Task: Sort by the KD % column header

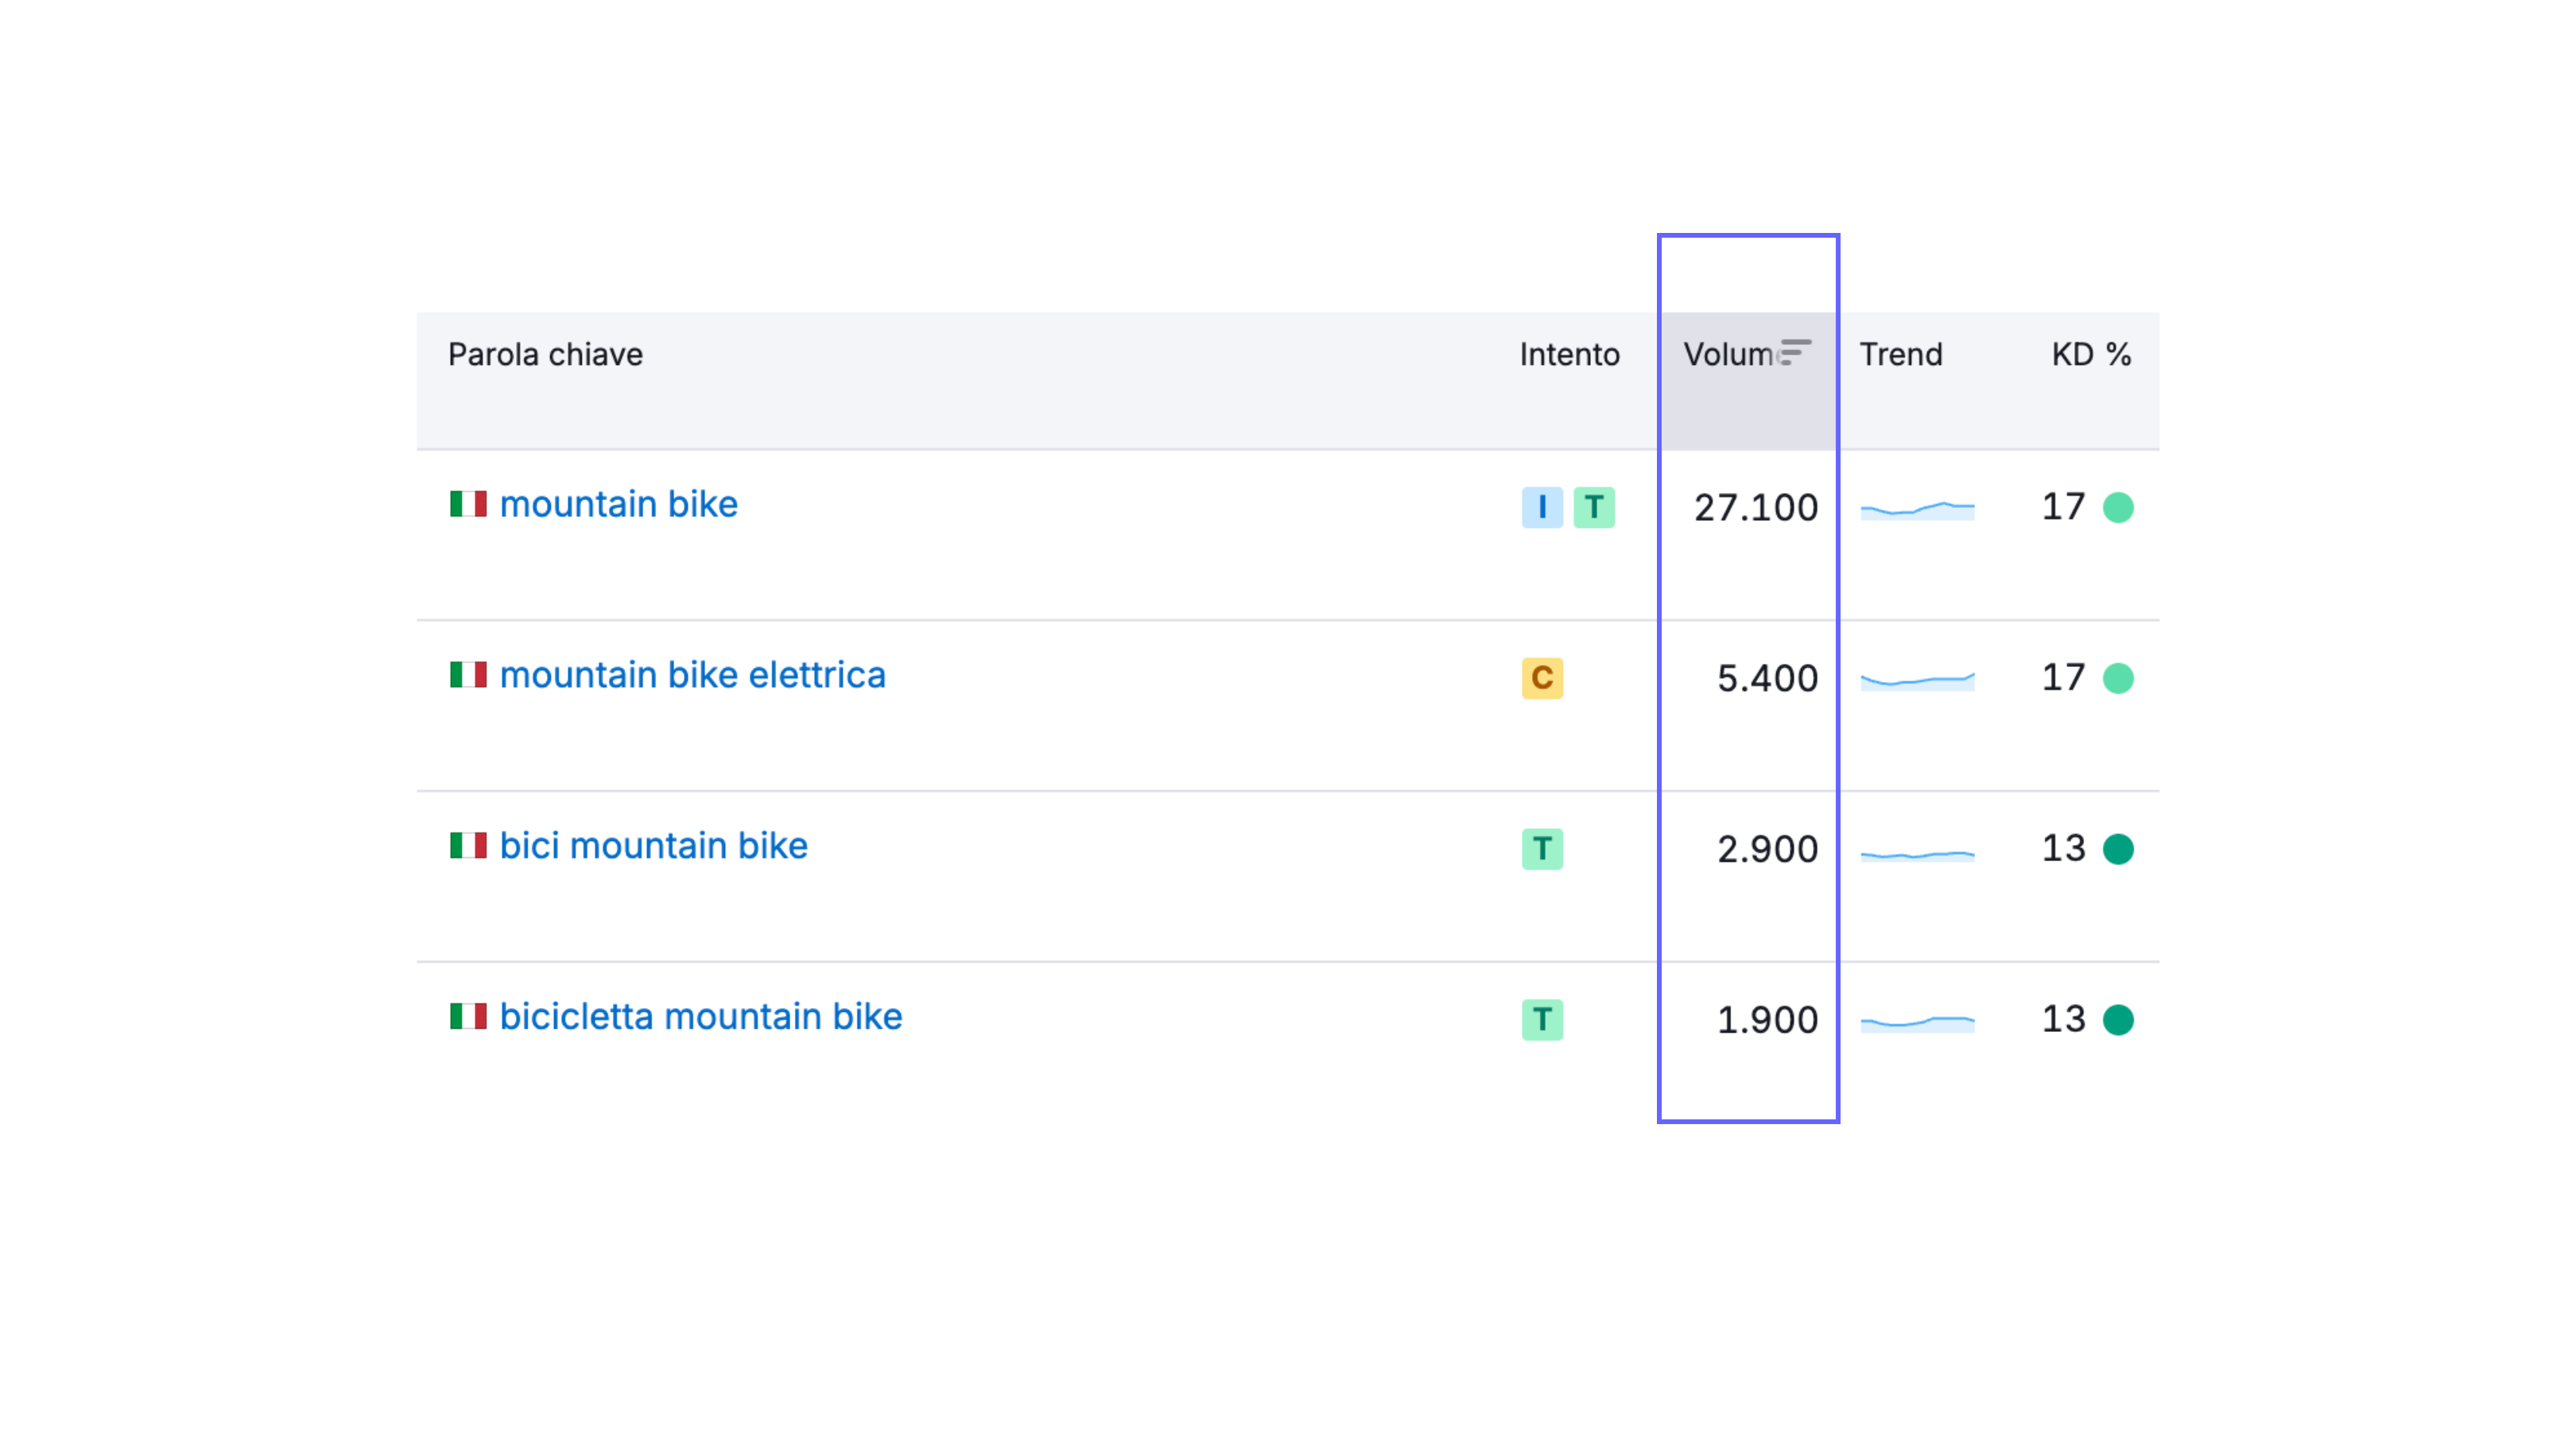Action: coord(2091,354)
